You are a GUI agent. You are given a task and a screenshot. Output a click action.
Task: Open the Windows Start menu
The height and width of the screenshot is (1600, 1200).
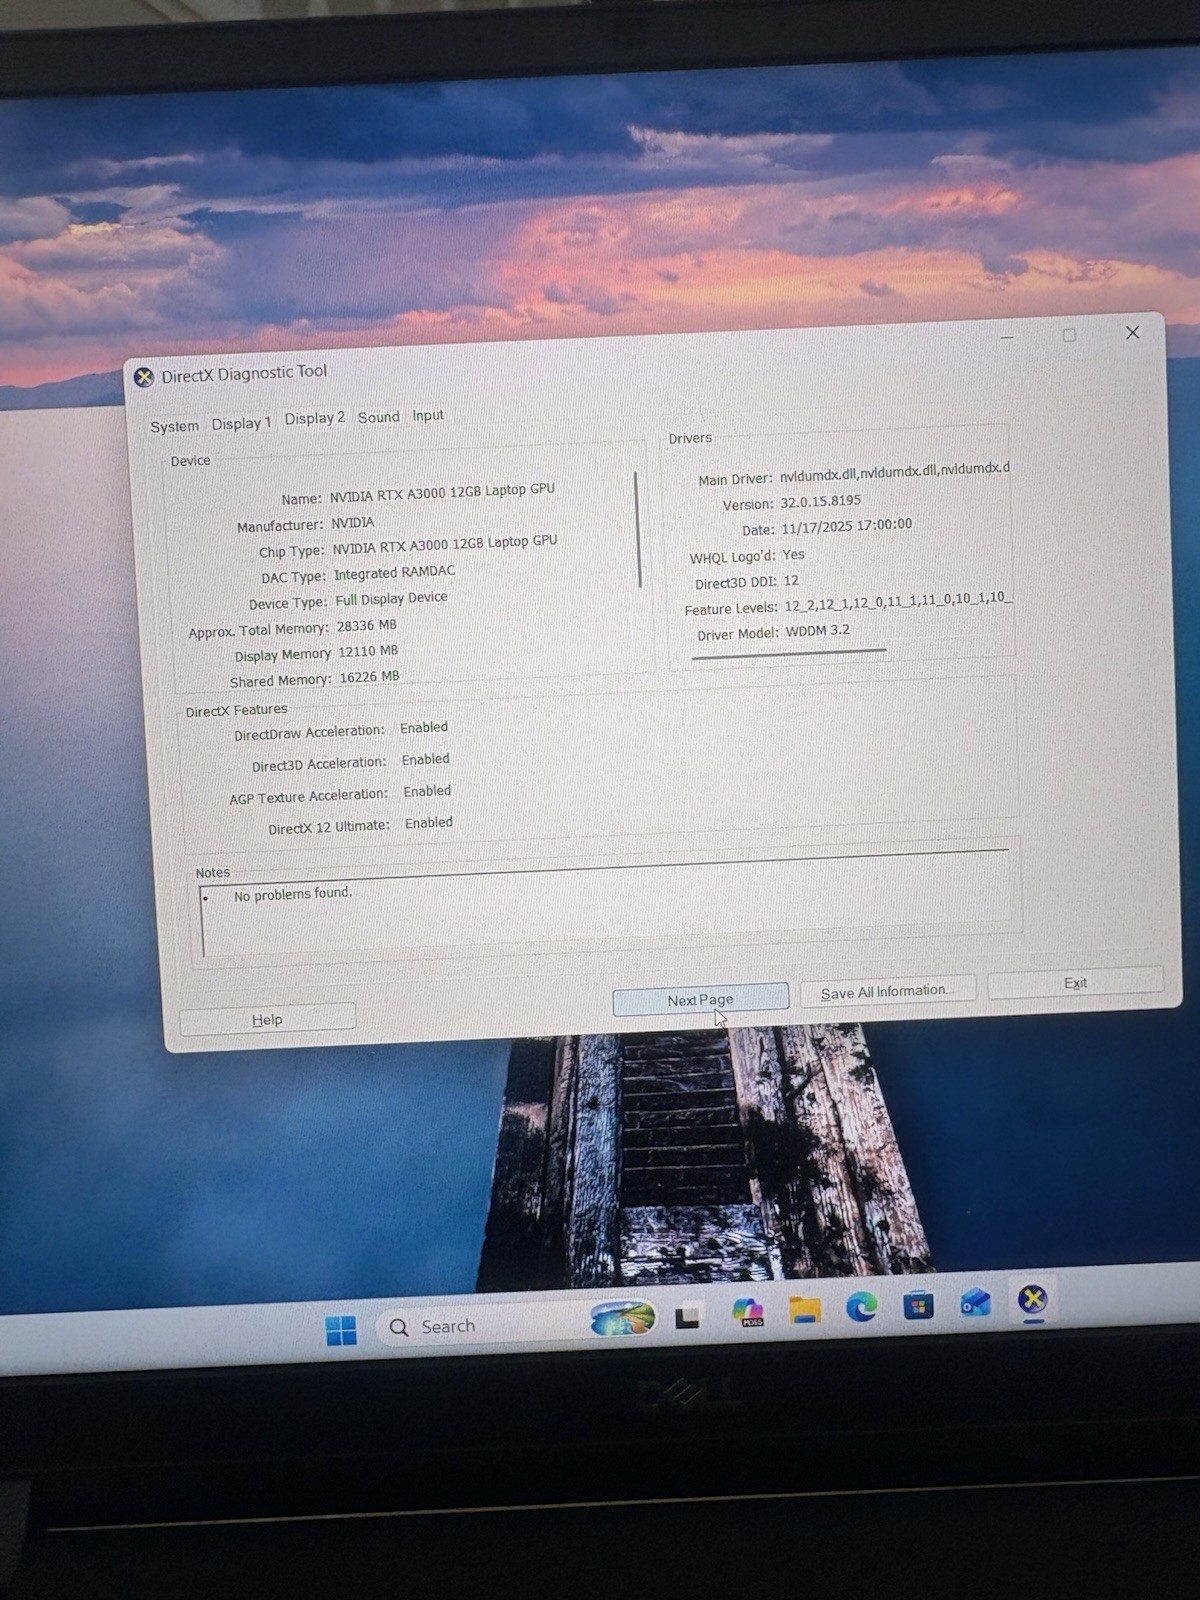coord(341,1331)
